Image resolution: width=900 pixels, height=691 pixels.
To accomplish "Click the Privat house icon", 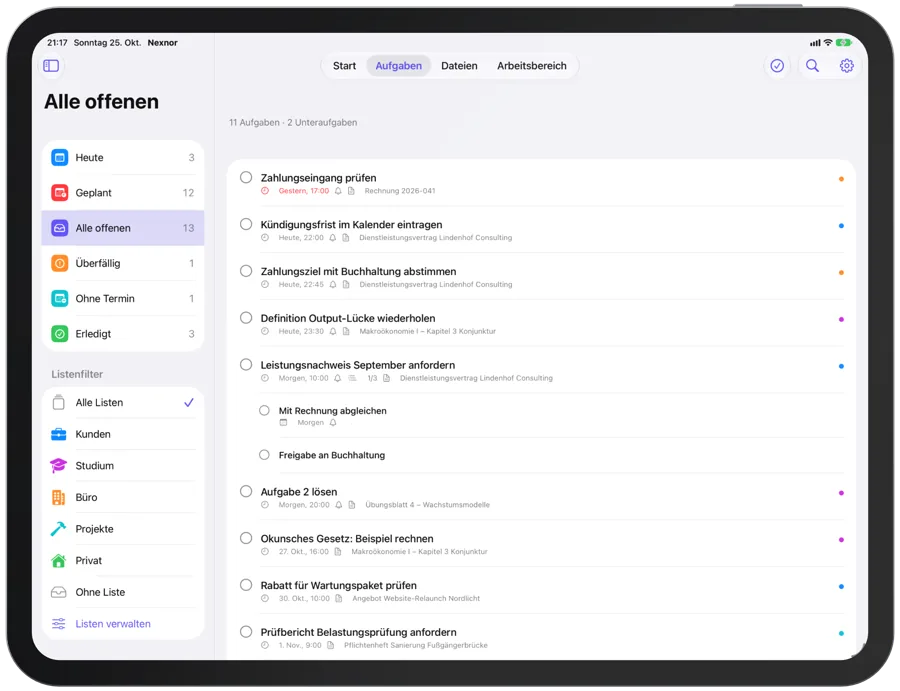I will 59,561.
